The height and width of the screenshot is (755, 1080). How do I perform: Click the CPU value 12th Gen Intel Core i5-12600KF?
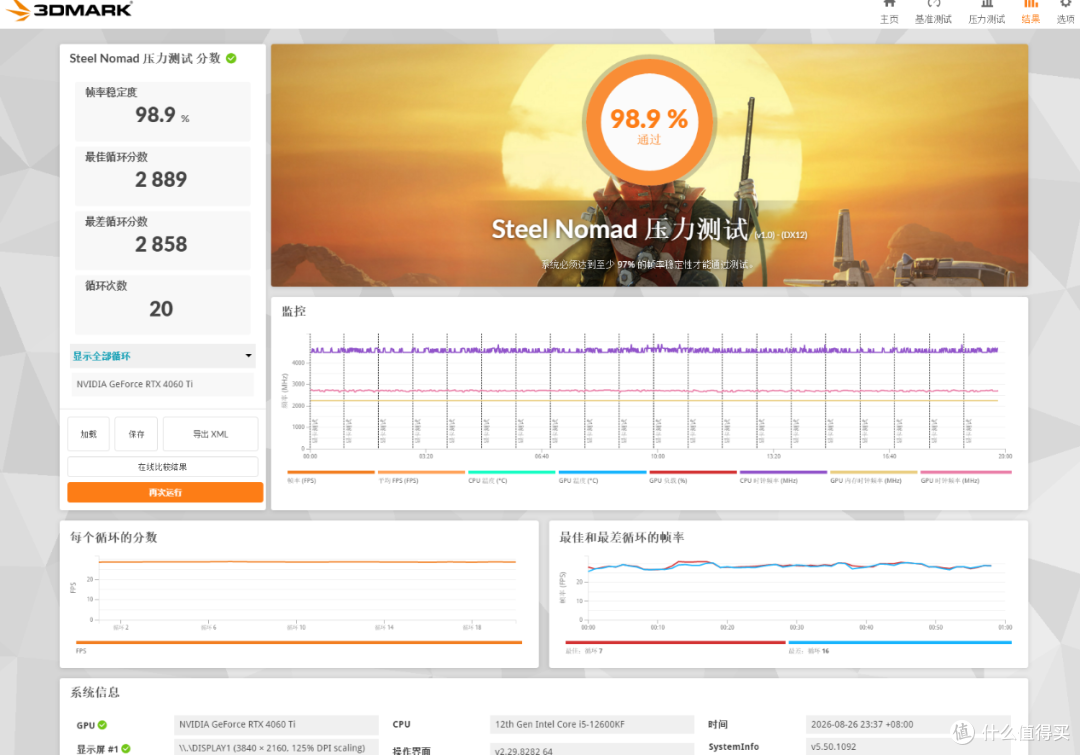592,725
